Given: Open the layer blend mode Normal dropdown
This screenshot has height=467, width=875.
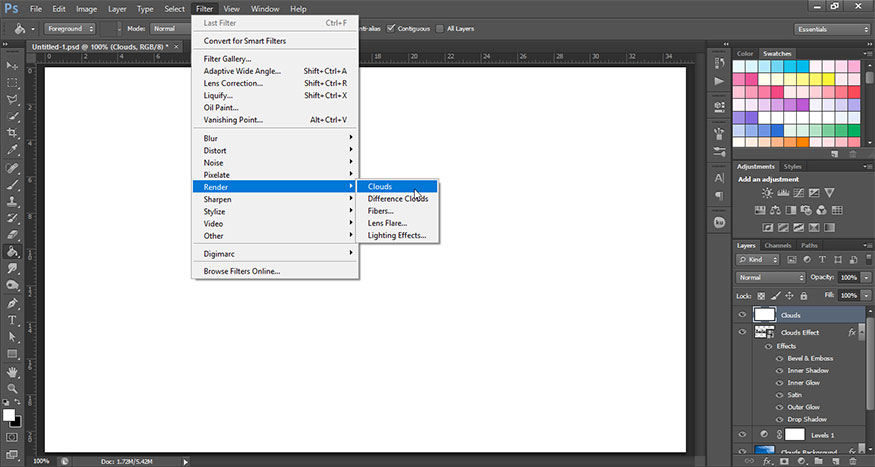Looking at the screenshot, I should 770,277.
